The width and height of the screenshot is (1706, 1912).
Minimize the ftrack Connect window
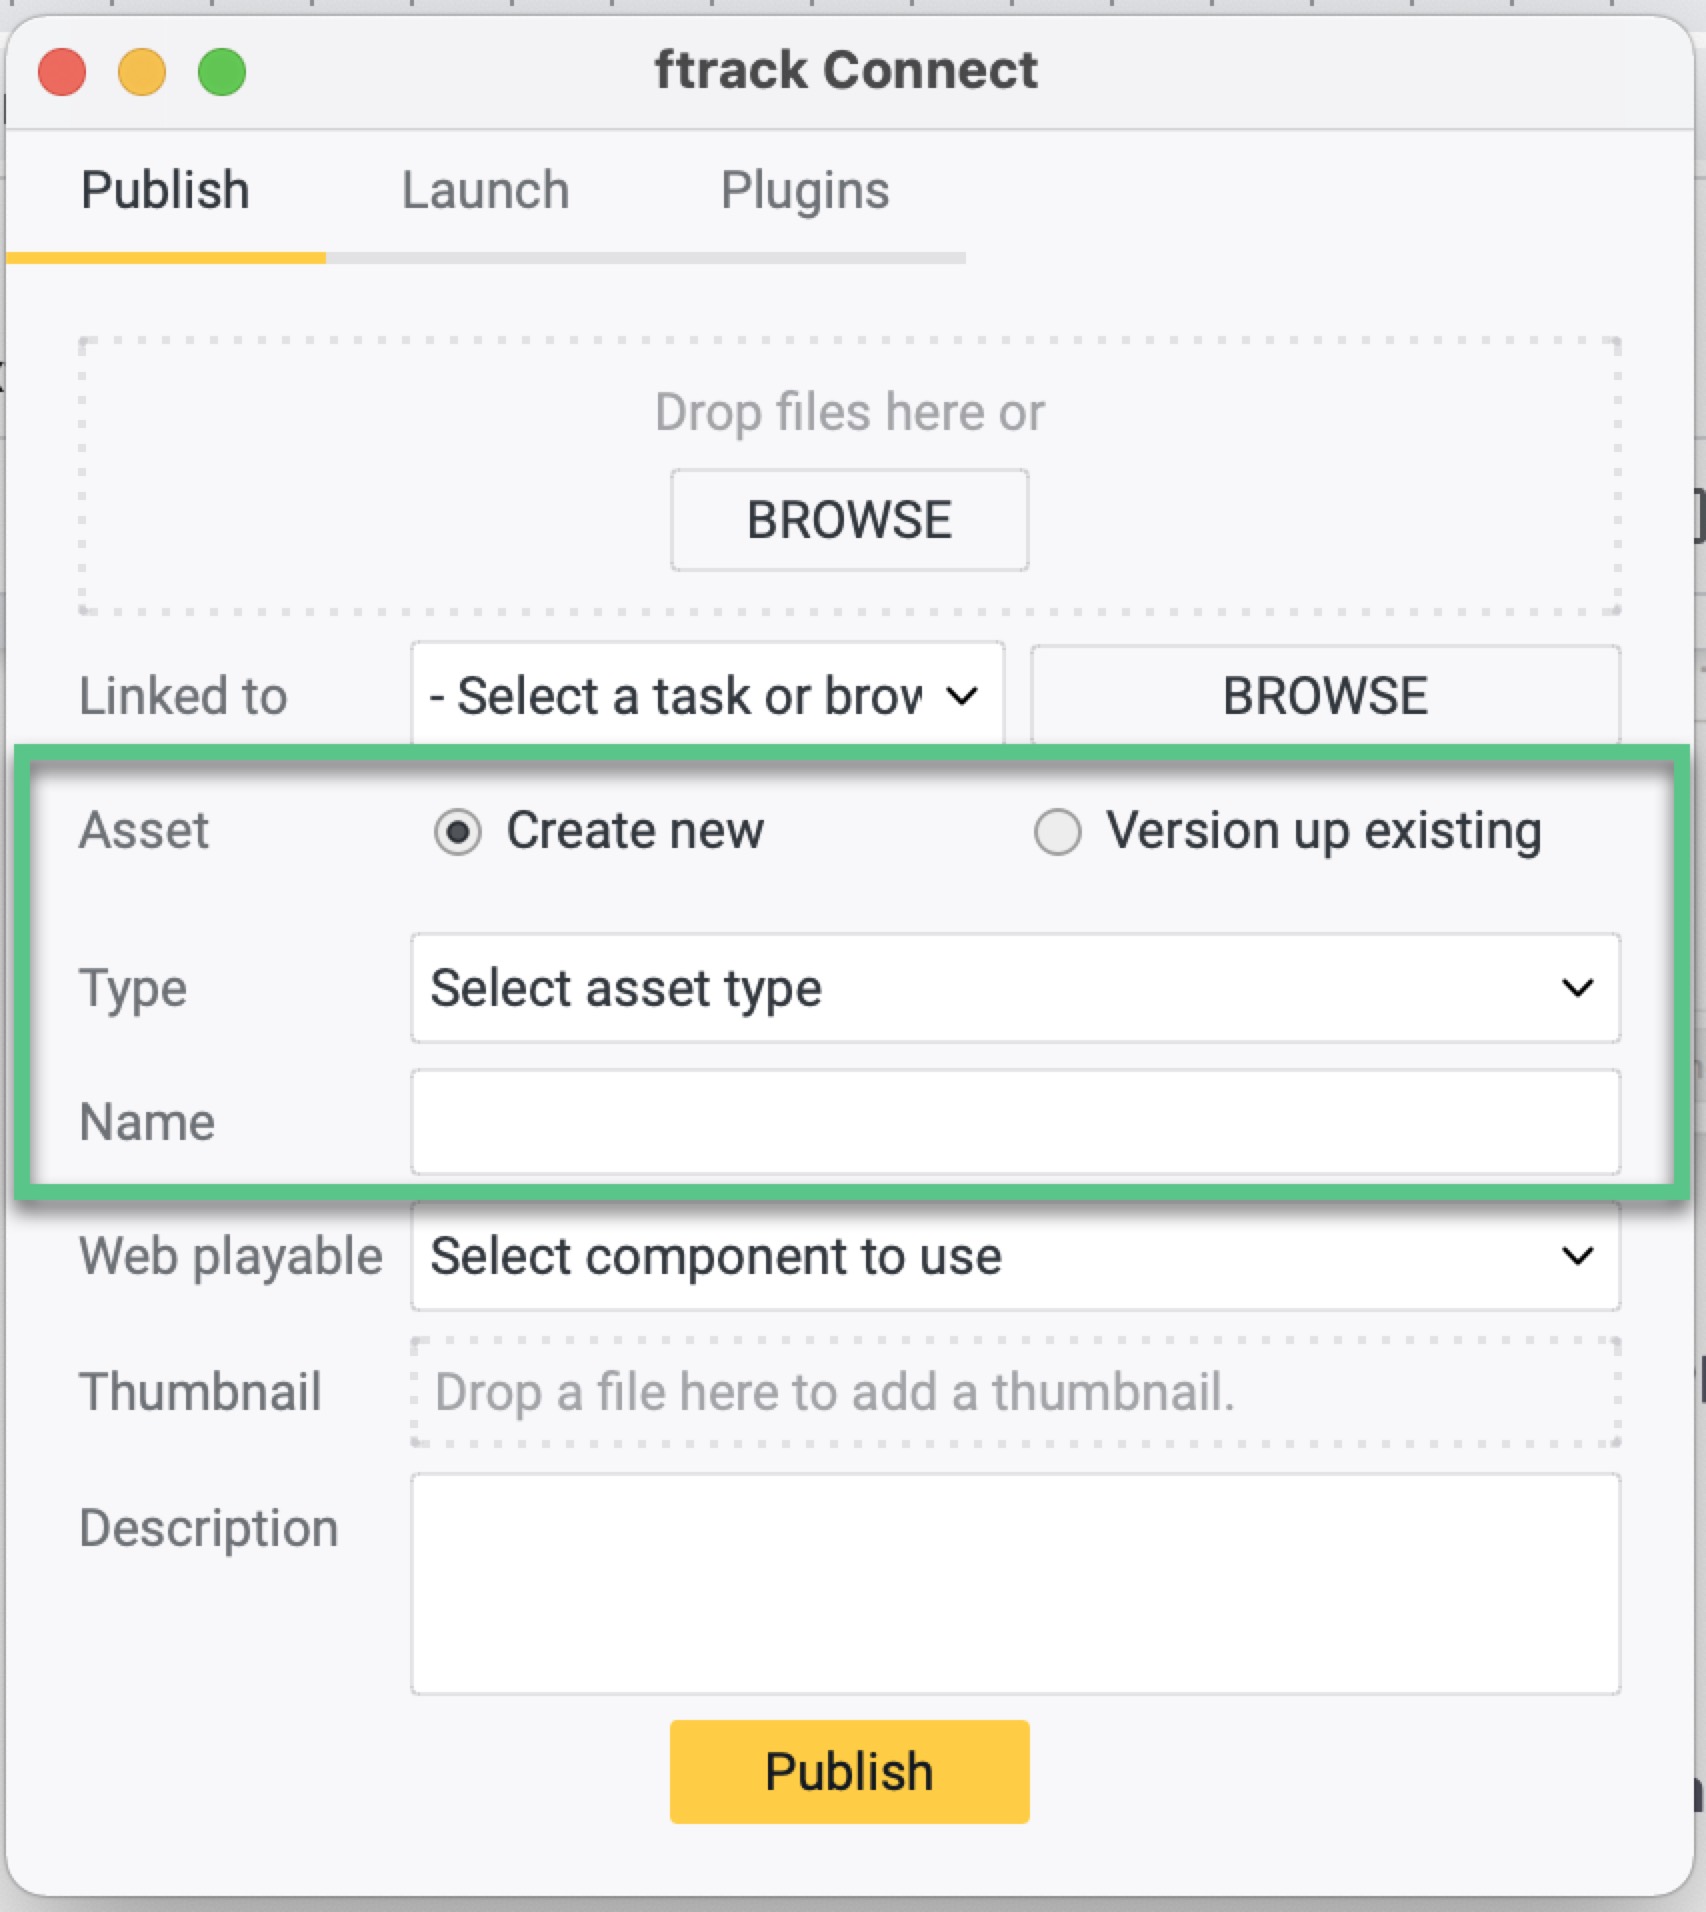pyautogui.click(x=142, y=72)
